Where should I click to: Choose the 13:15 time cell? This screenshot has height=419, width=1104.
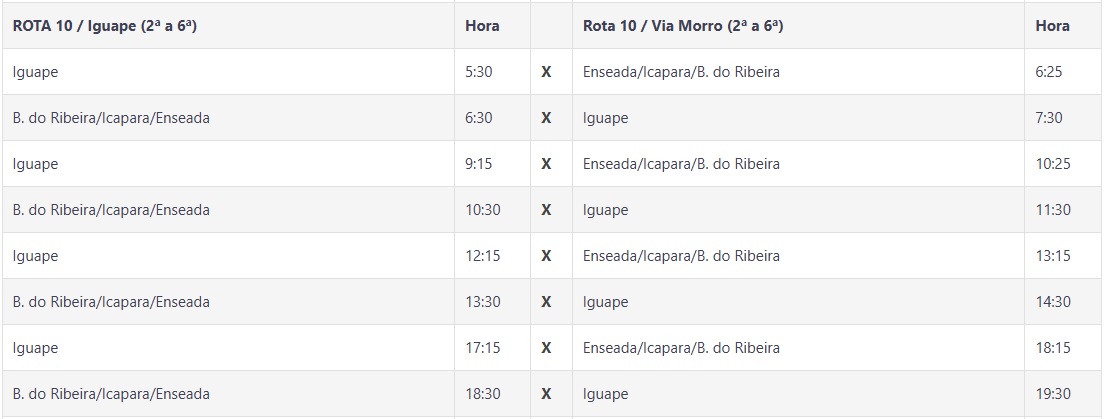[1053, 256]
